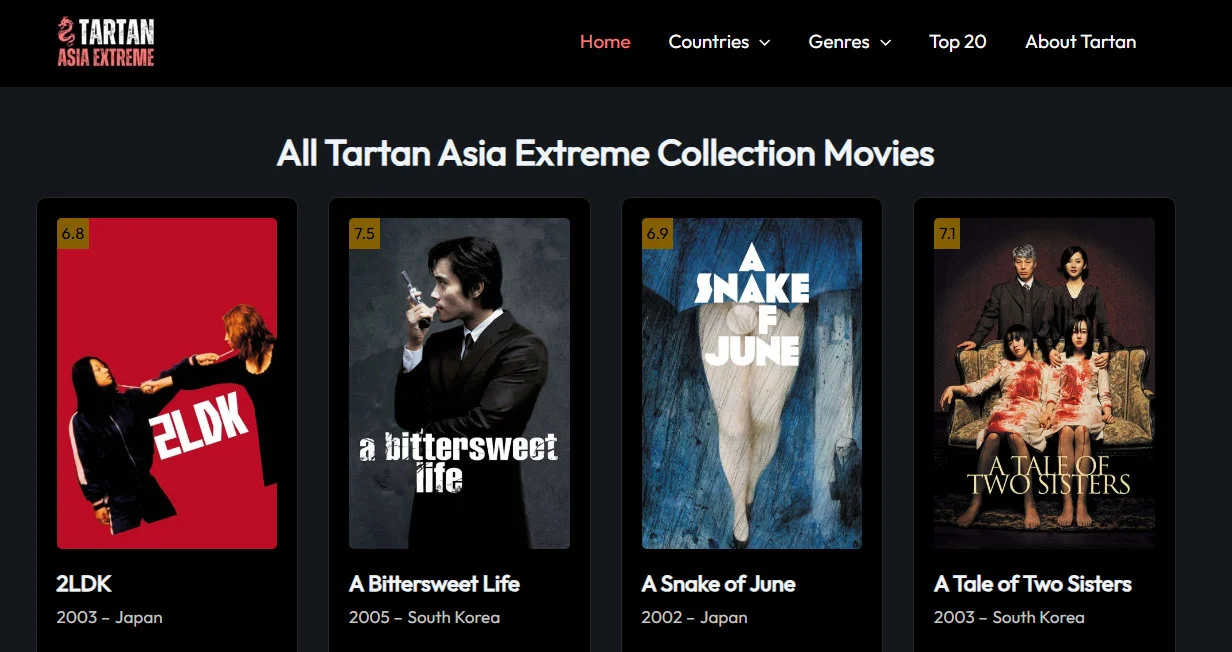Click the 'All Tartan Asia Extreme Collection Movies' heading
Image resolution: width=1232 pixels, height=652 pixels.
(605, 153)
